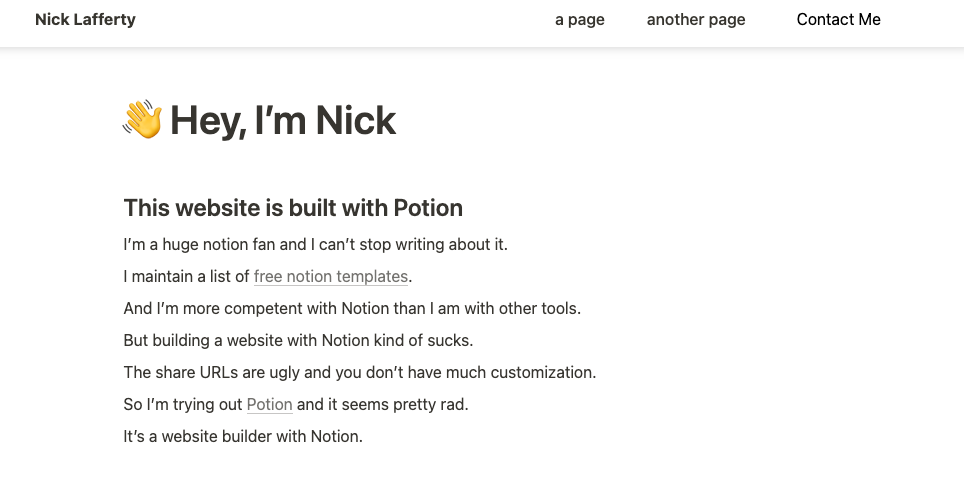Click the word 'Nick' in the big title
Viewport: 964px width, 488px height.
click(x=355, y=120)
